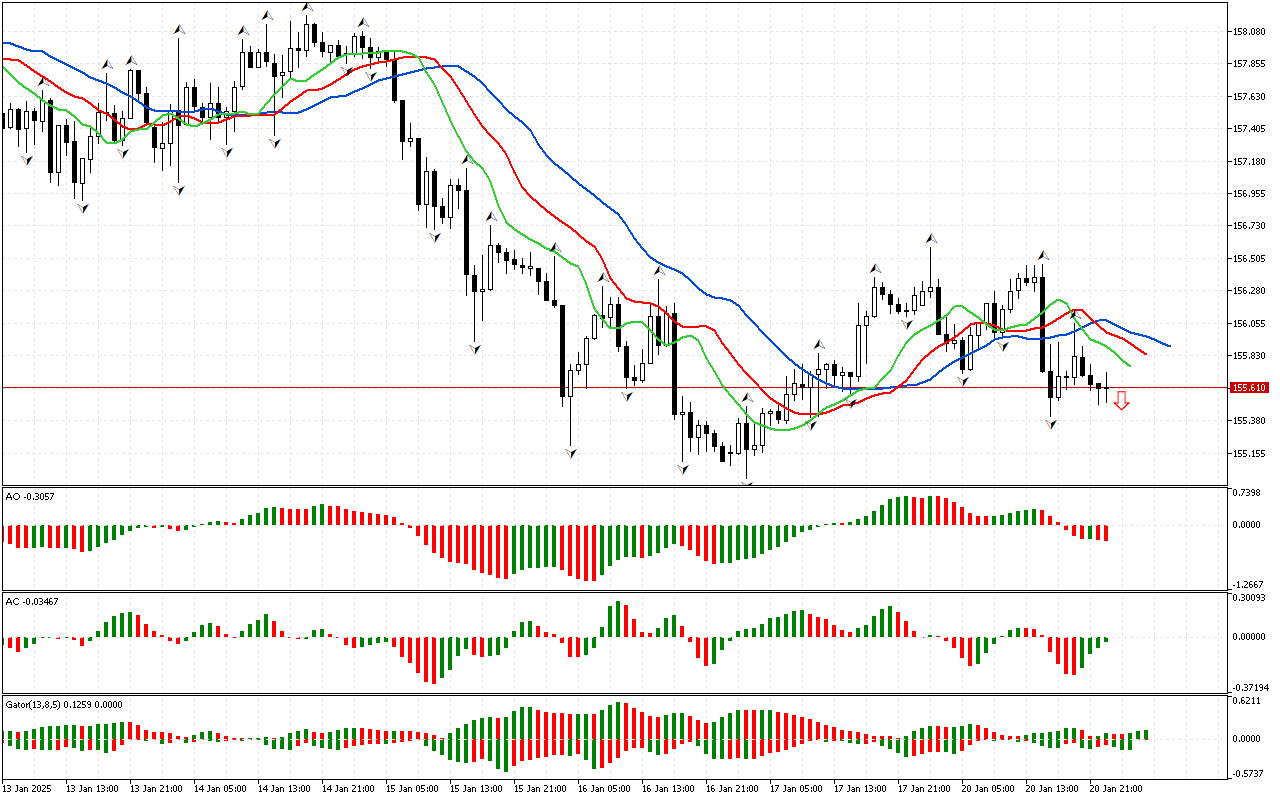
Task: Click the 20 Jan 13:00 time label
Action: click(x=1052, y=789)
